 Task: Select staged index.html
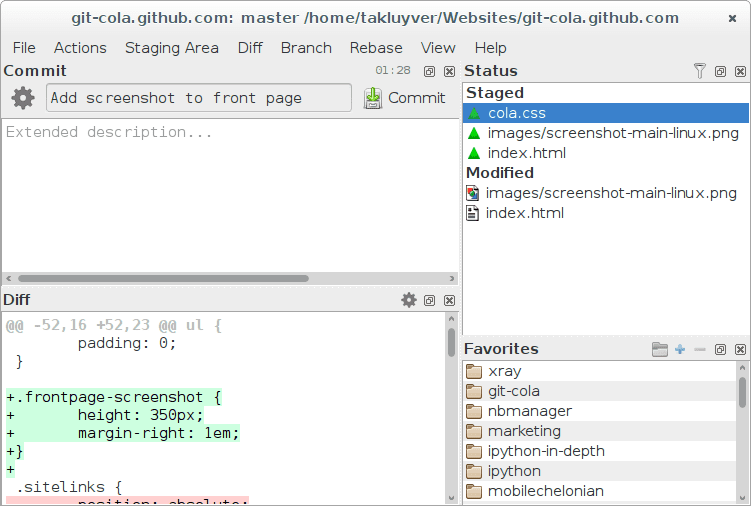coord(605,153)
